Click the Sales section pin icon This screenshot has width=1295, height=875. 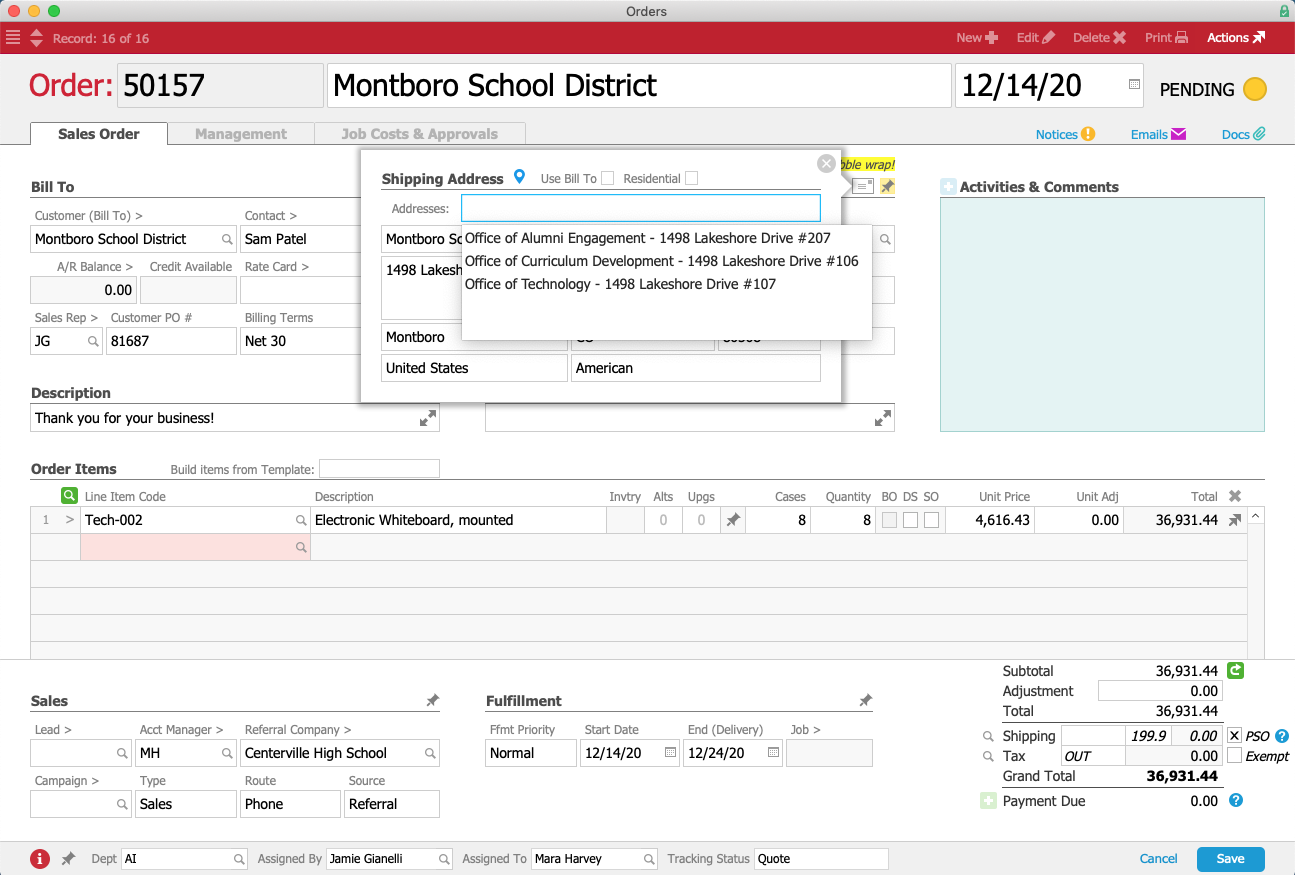[x=432, y=701]
